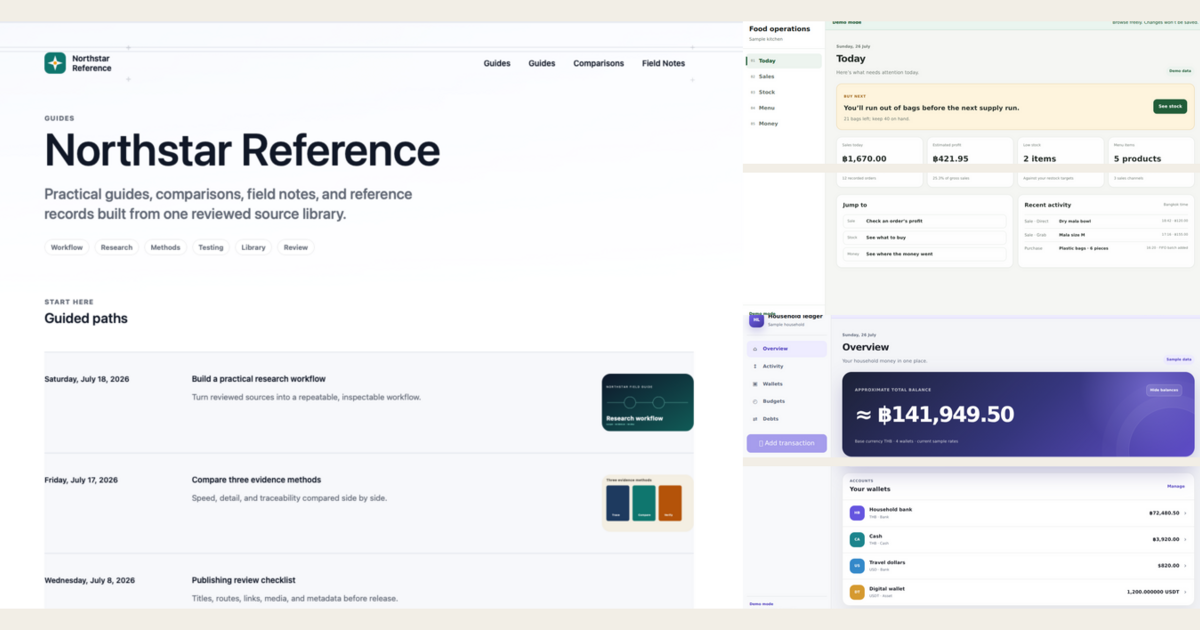
Task: Open Field Notes in the Northstar navigation
Action: click(664, 63)
